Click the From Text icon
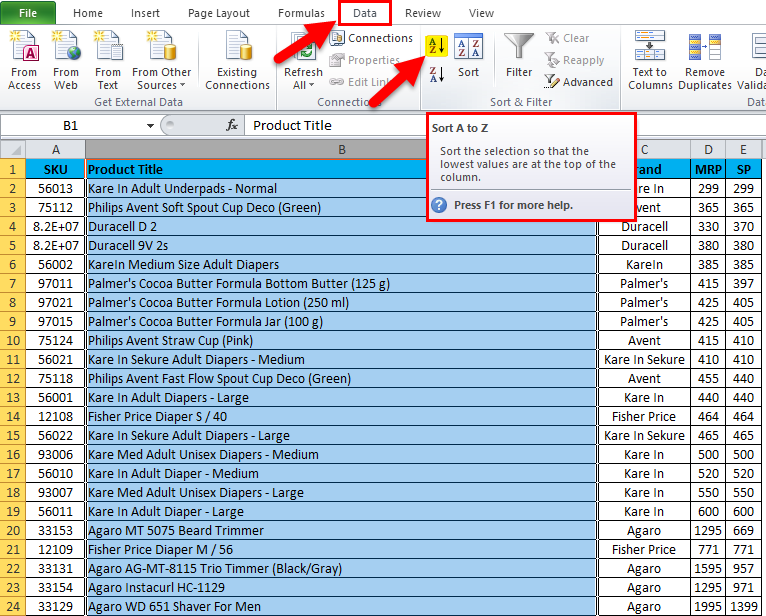The width and height of the screenshot is (766, 616). tap(108, 46)
